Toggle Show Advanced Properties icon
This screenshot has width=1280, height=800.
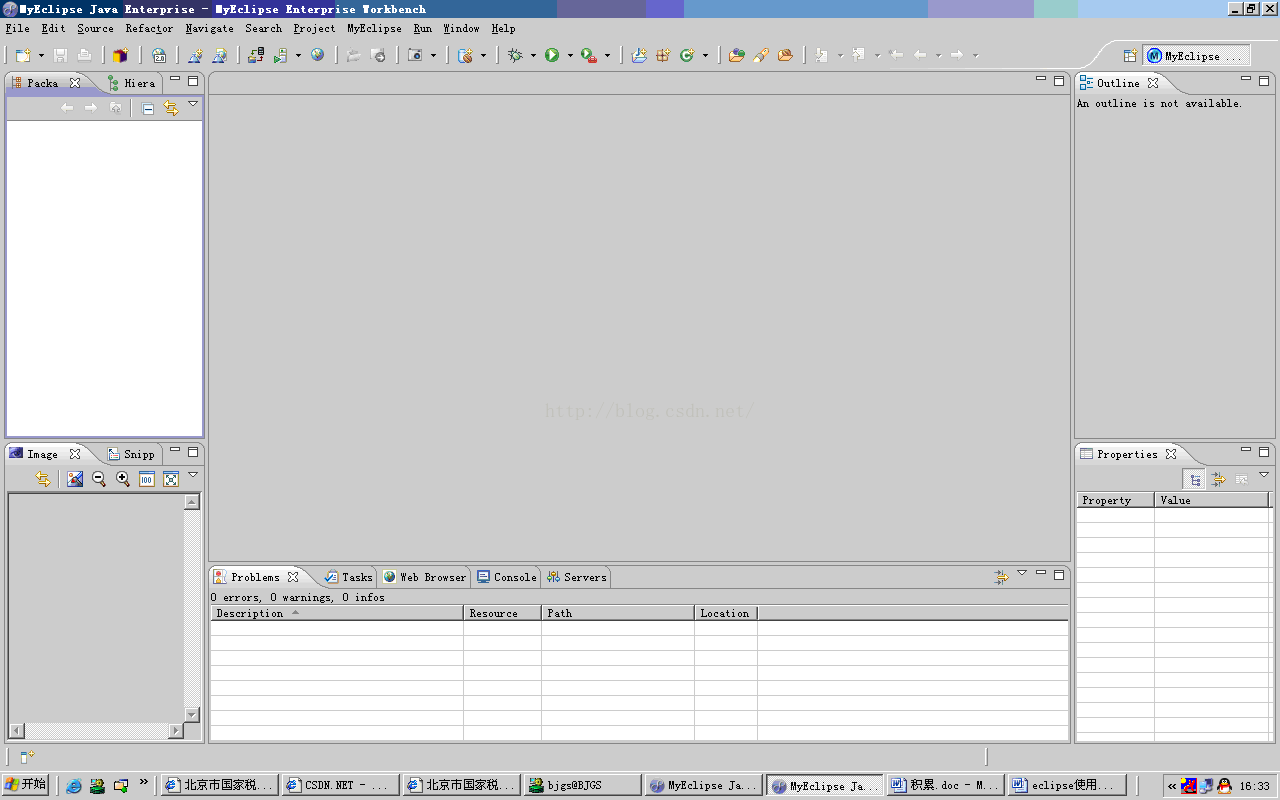click(1218, 480)
